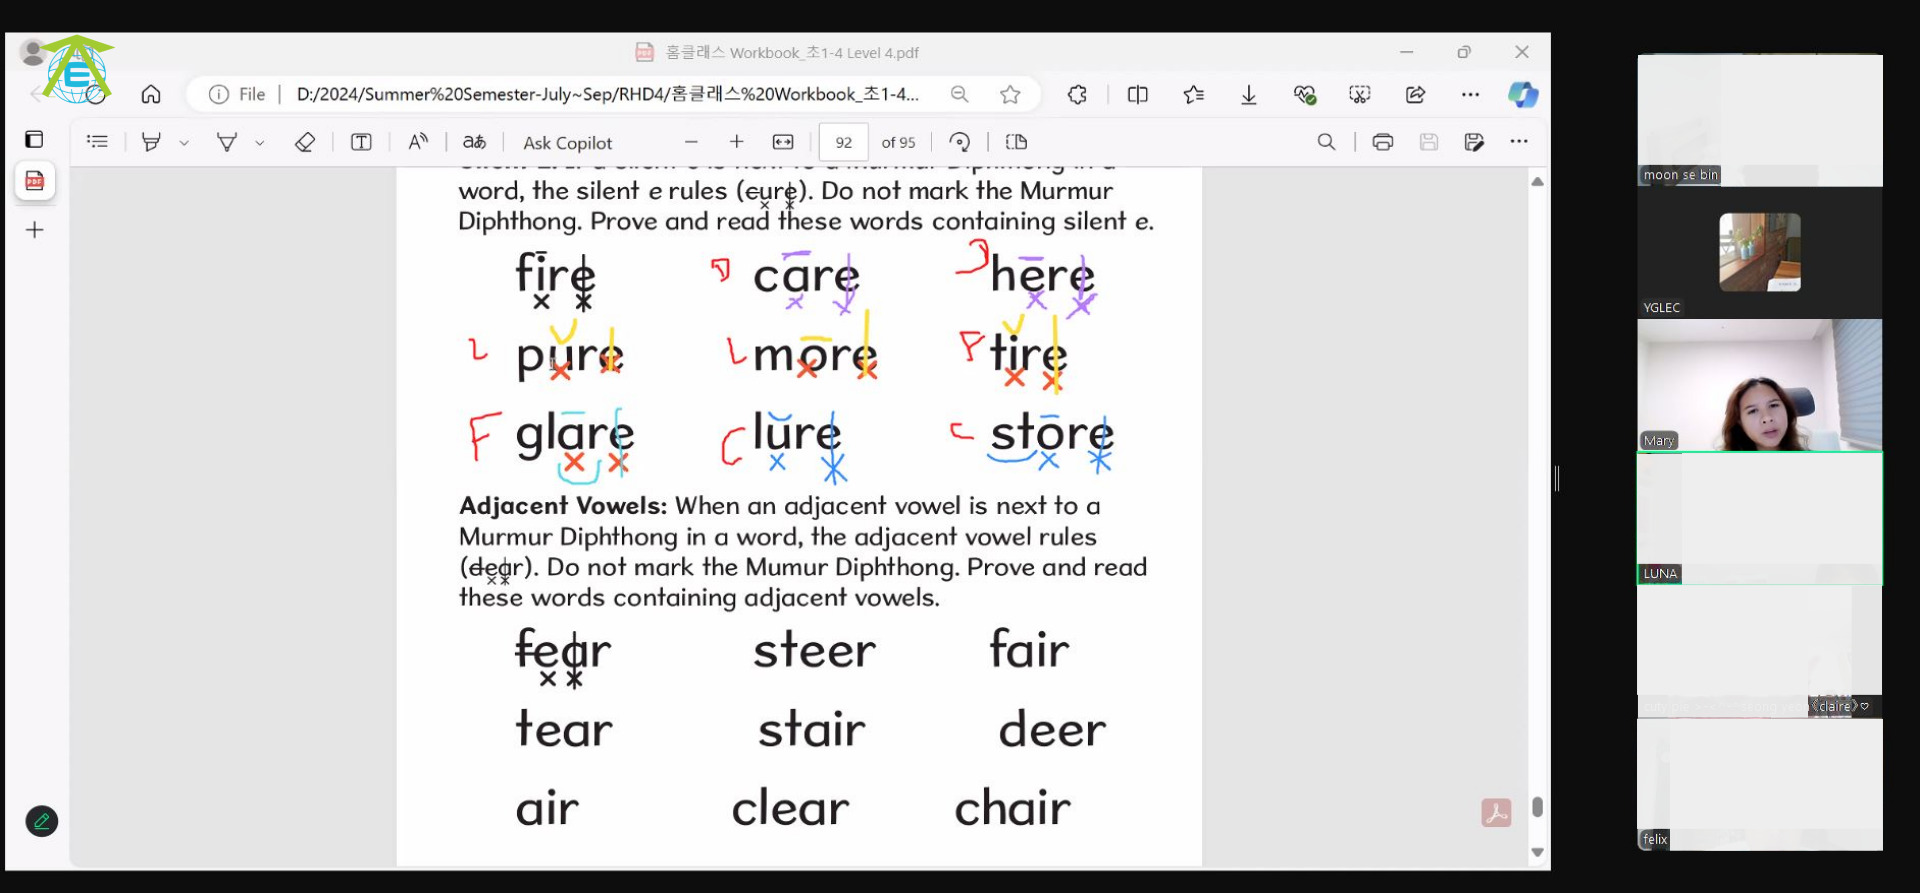This screenshot has width=1920, height=893.
Task: Print the PDF document
Action: (x=1383, y=142)
